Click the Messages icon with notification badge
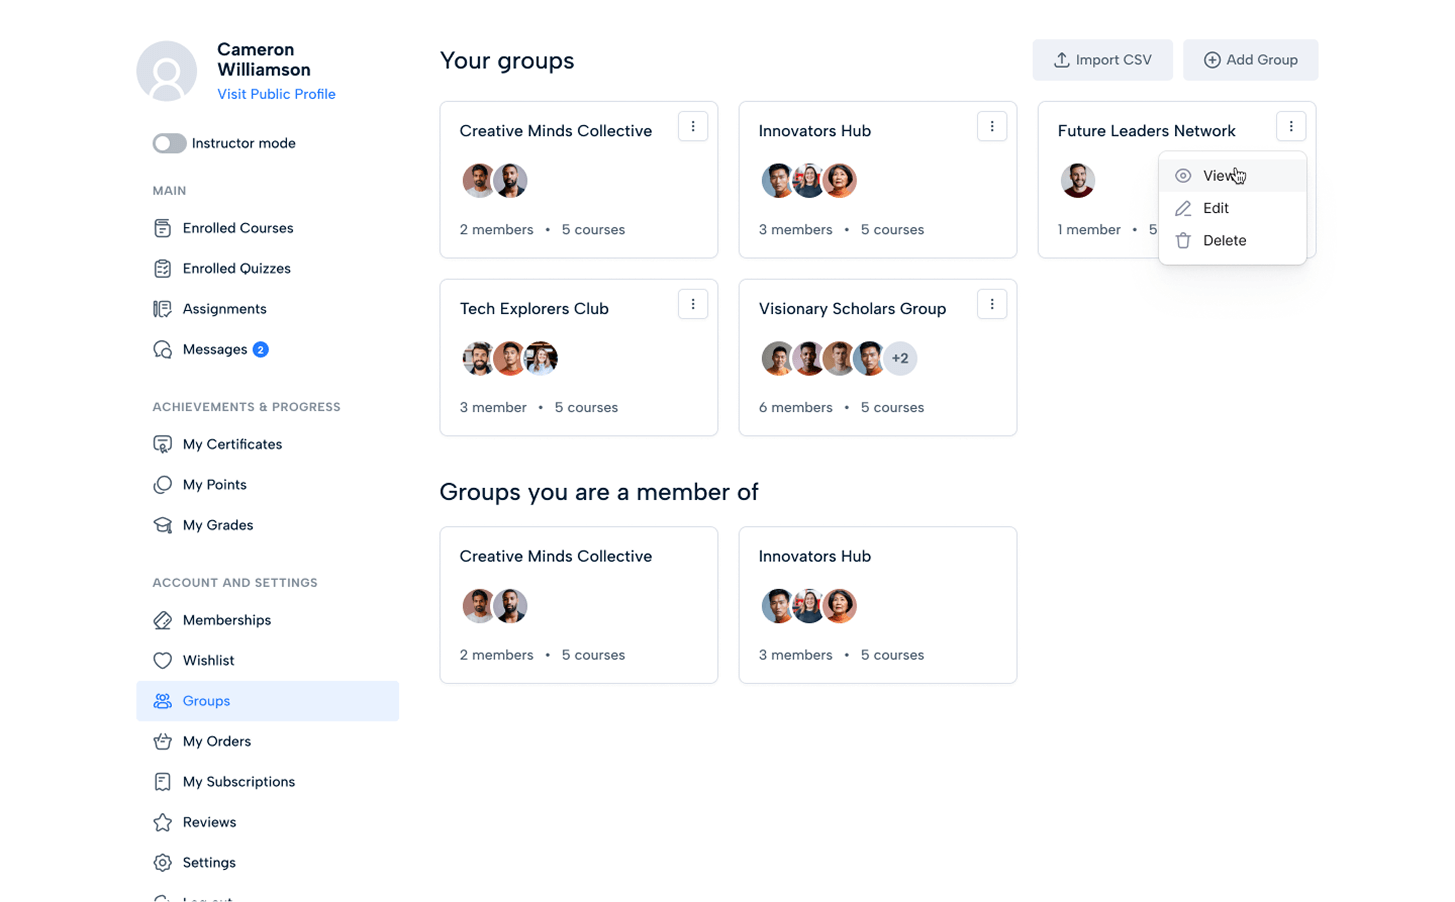This screenshot has width=1455, height=902. tap(162, 349)
